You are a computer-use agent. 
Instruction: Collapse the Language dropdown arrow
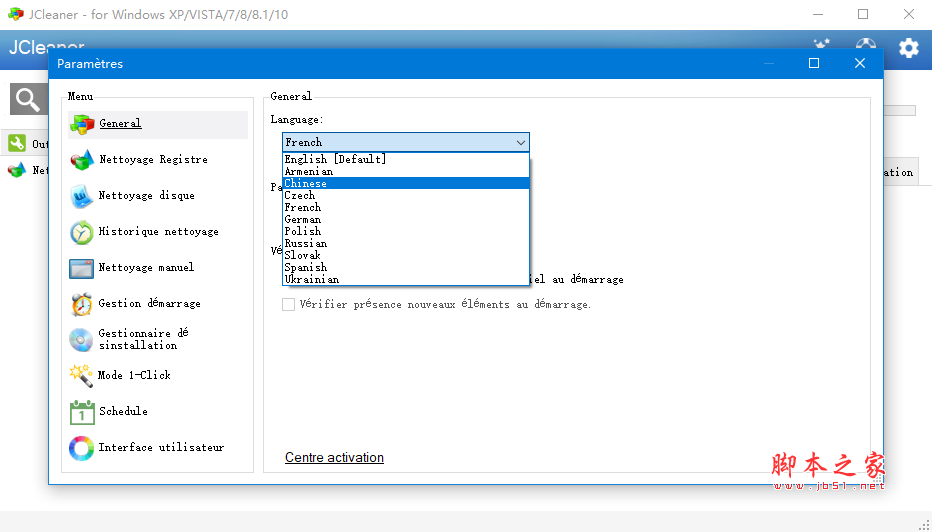(x=521, y=143)
